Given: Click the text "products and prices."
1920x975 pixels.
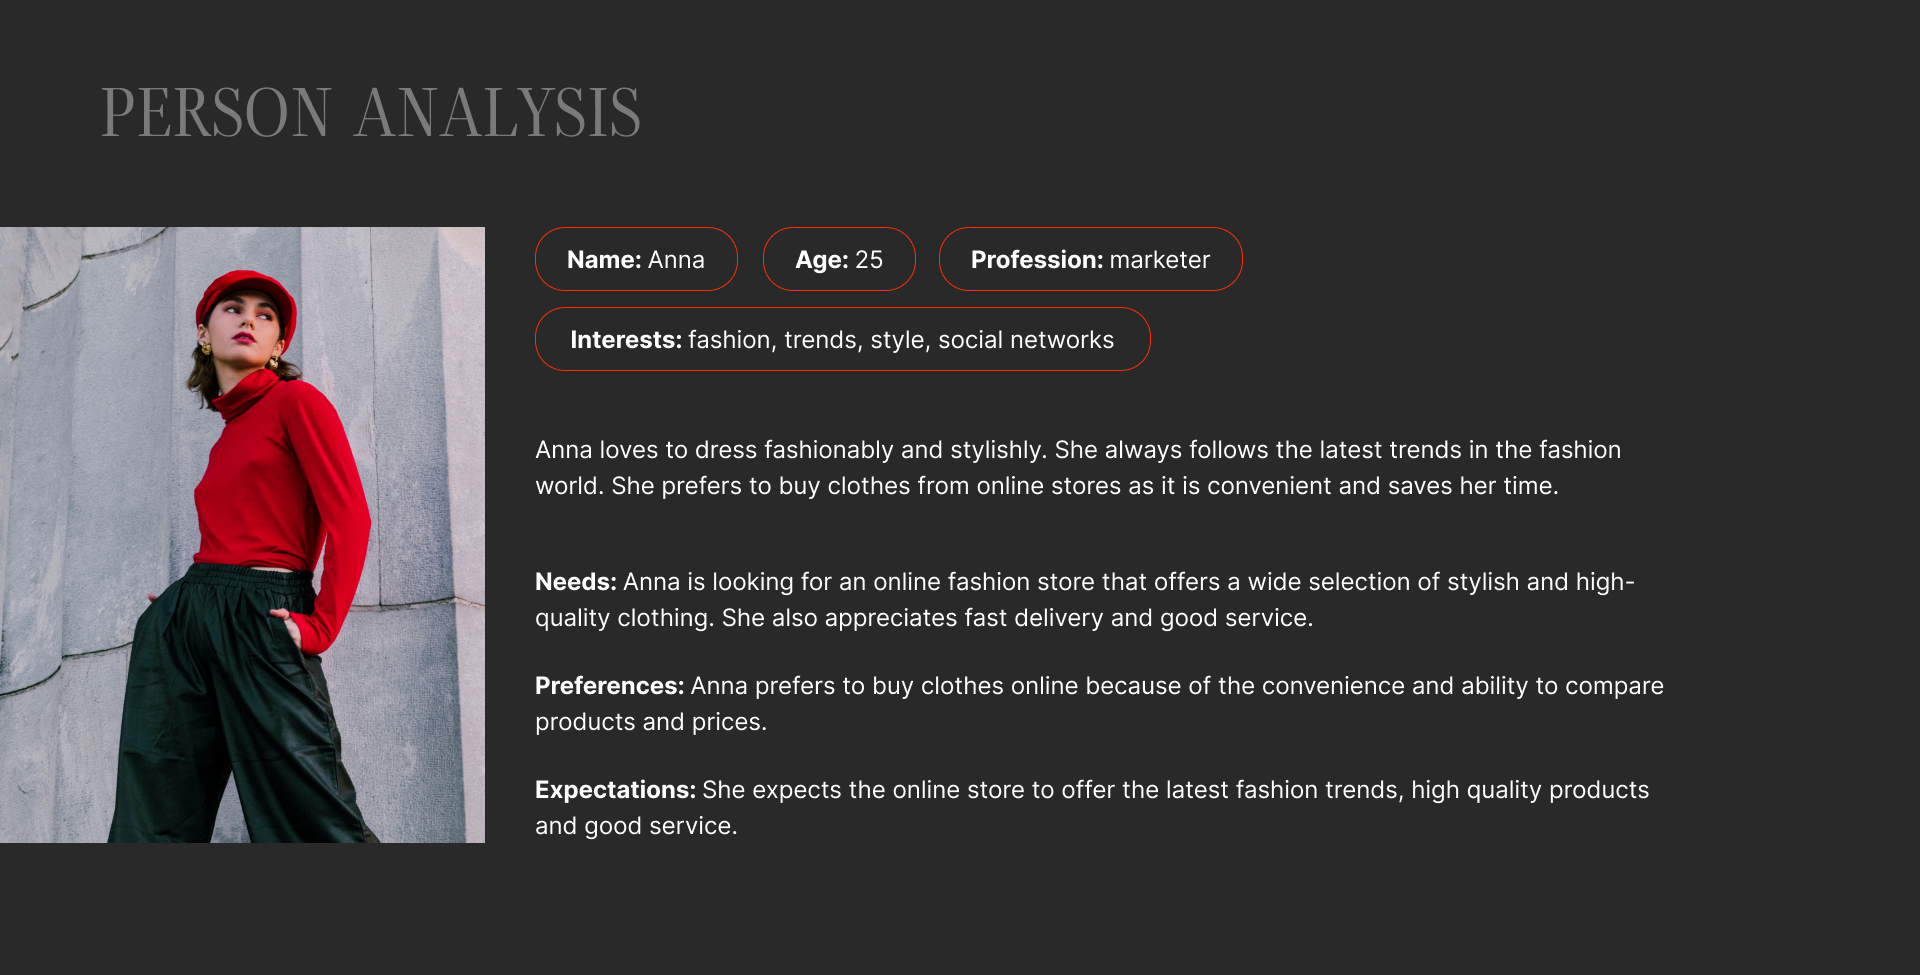Looking at the screenshot, I should coord(651,722).
